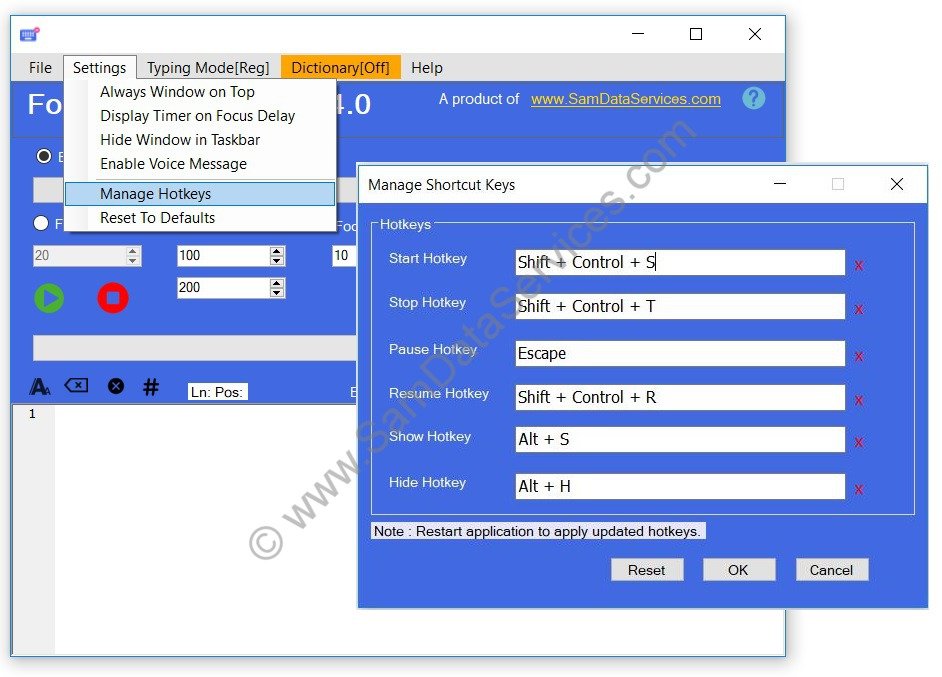
Task: Click the backspace clear icon
Action: click(x=76, y=387)
